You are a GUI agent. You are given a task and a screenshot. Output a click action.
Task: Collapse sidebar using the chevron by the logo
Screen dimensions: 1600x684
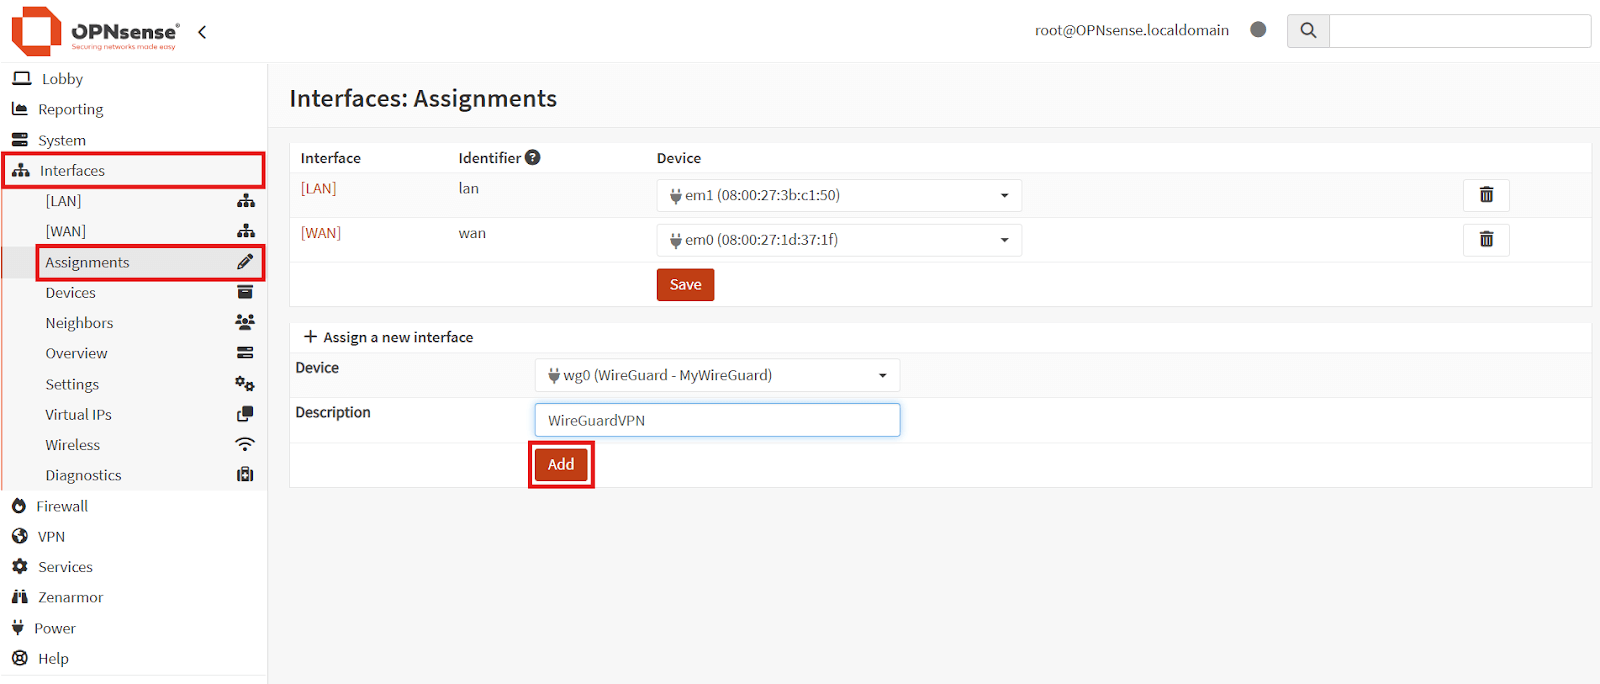click(202, 32)
